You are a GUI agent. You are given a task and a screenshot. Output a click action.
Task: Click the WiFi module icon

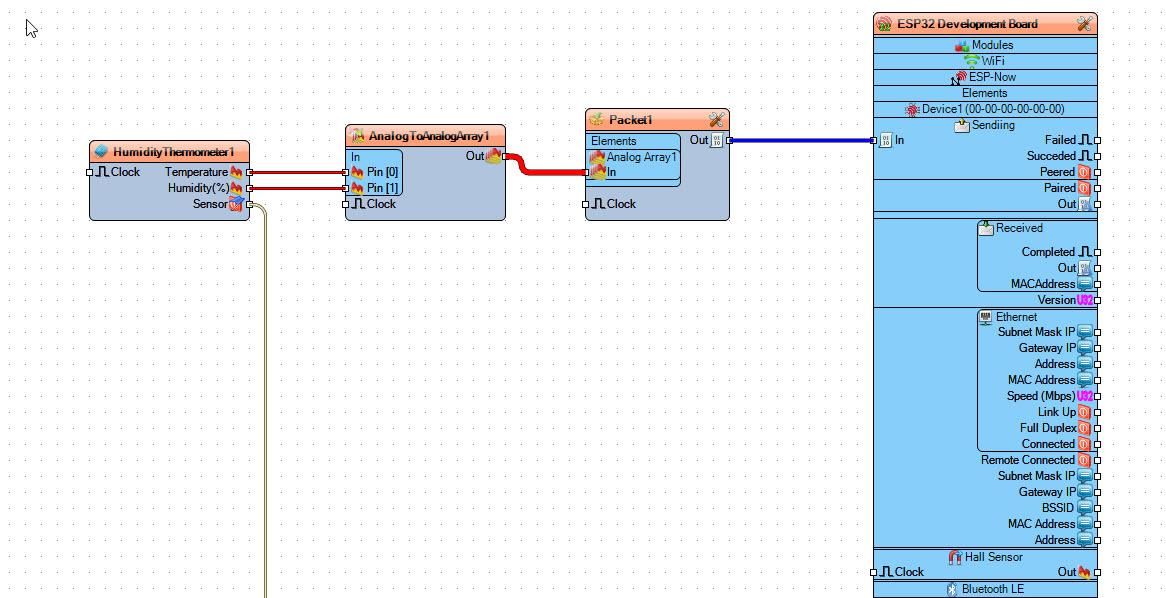tap(971, 61)
